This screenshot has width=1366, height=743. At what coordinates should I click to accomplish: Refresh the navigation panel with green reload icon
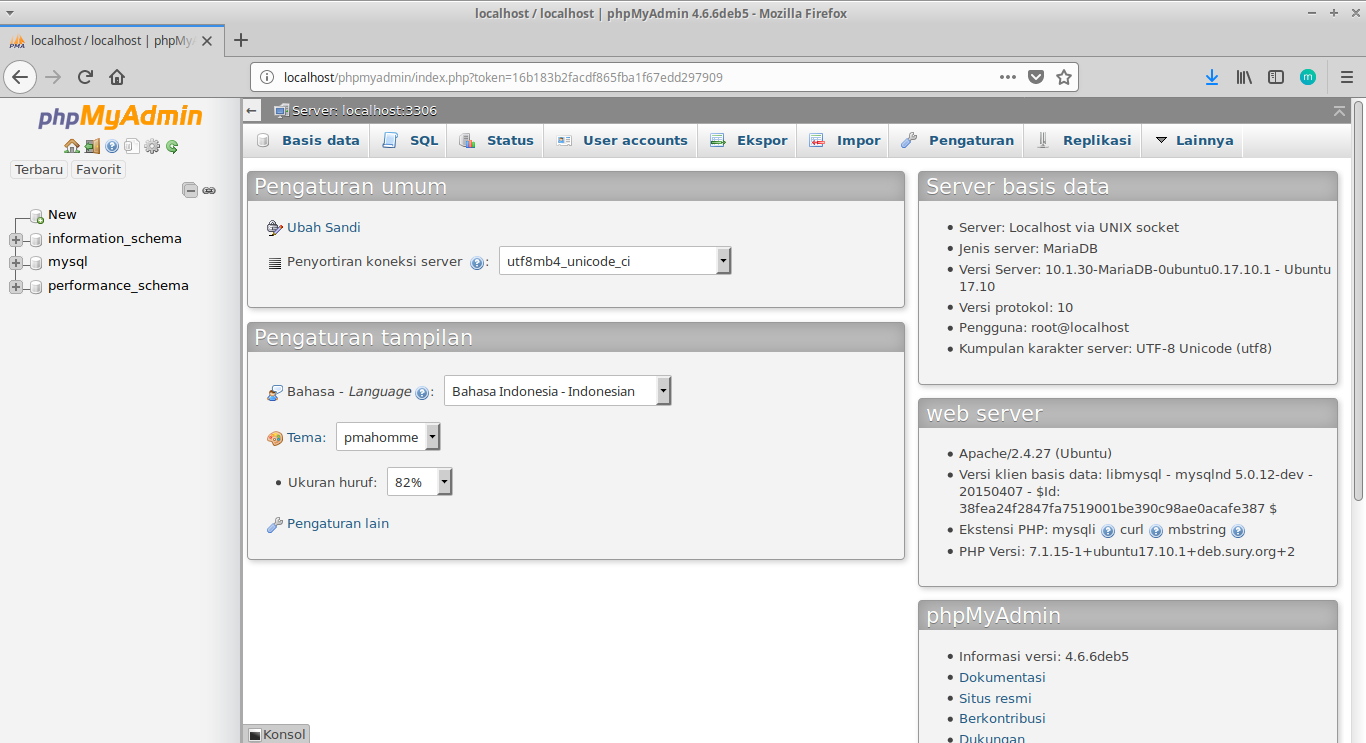click(172, 146)
